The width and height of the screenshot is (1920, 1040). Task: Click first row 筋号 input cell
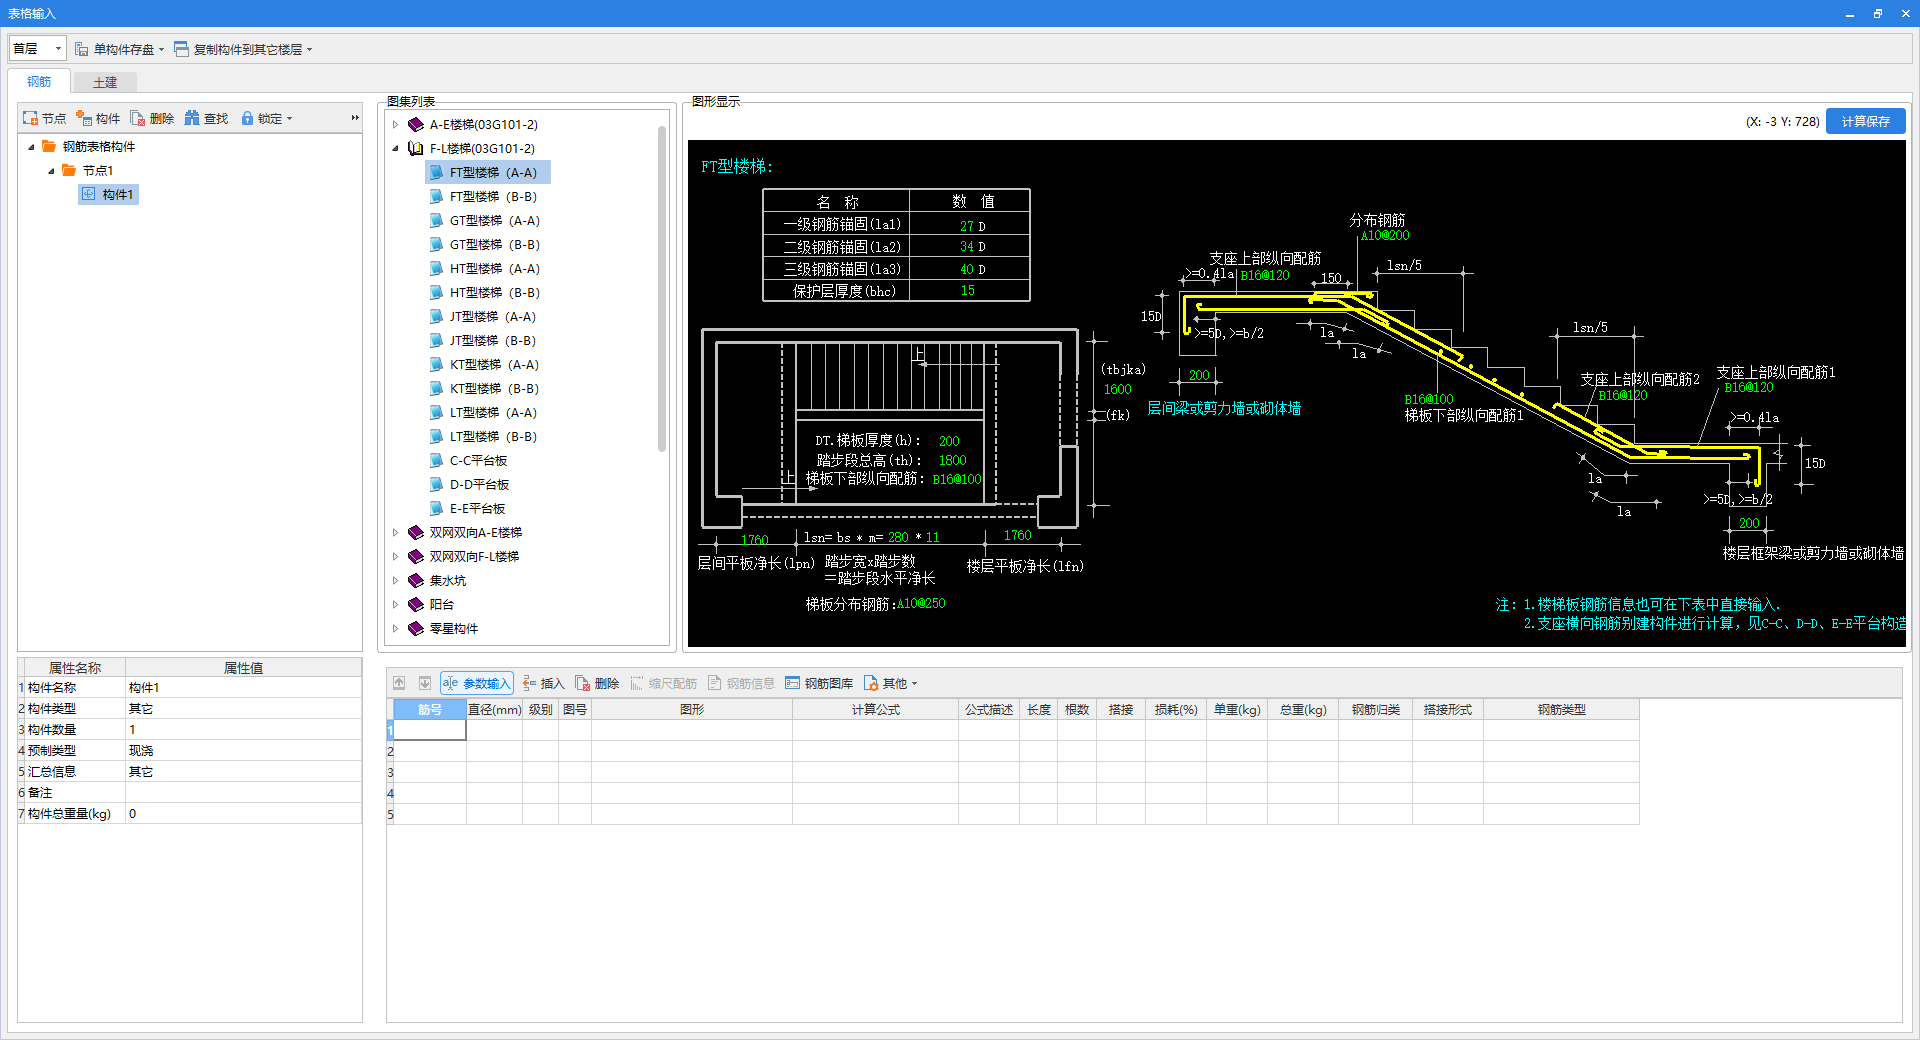(429, 731)
